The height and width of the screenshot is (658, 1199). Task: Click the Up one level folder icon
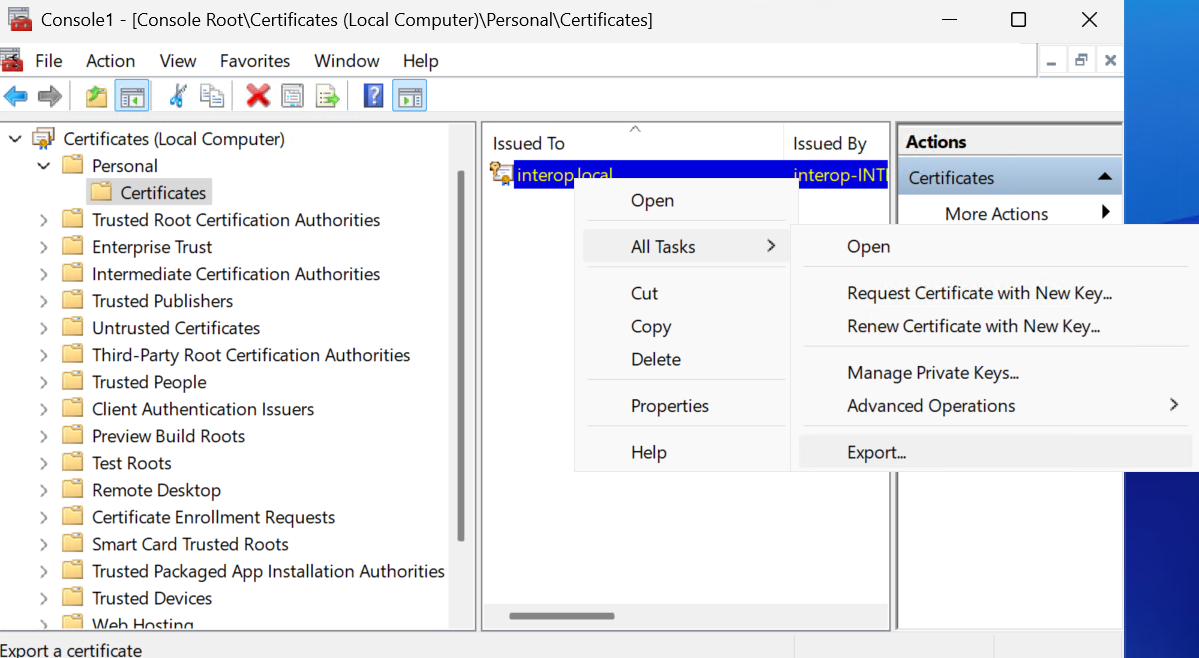(96, 96)
